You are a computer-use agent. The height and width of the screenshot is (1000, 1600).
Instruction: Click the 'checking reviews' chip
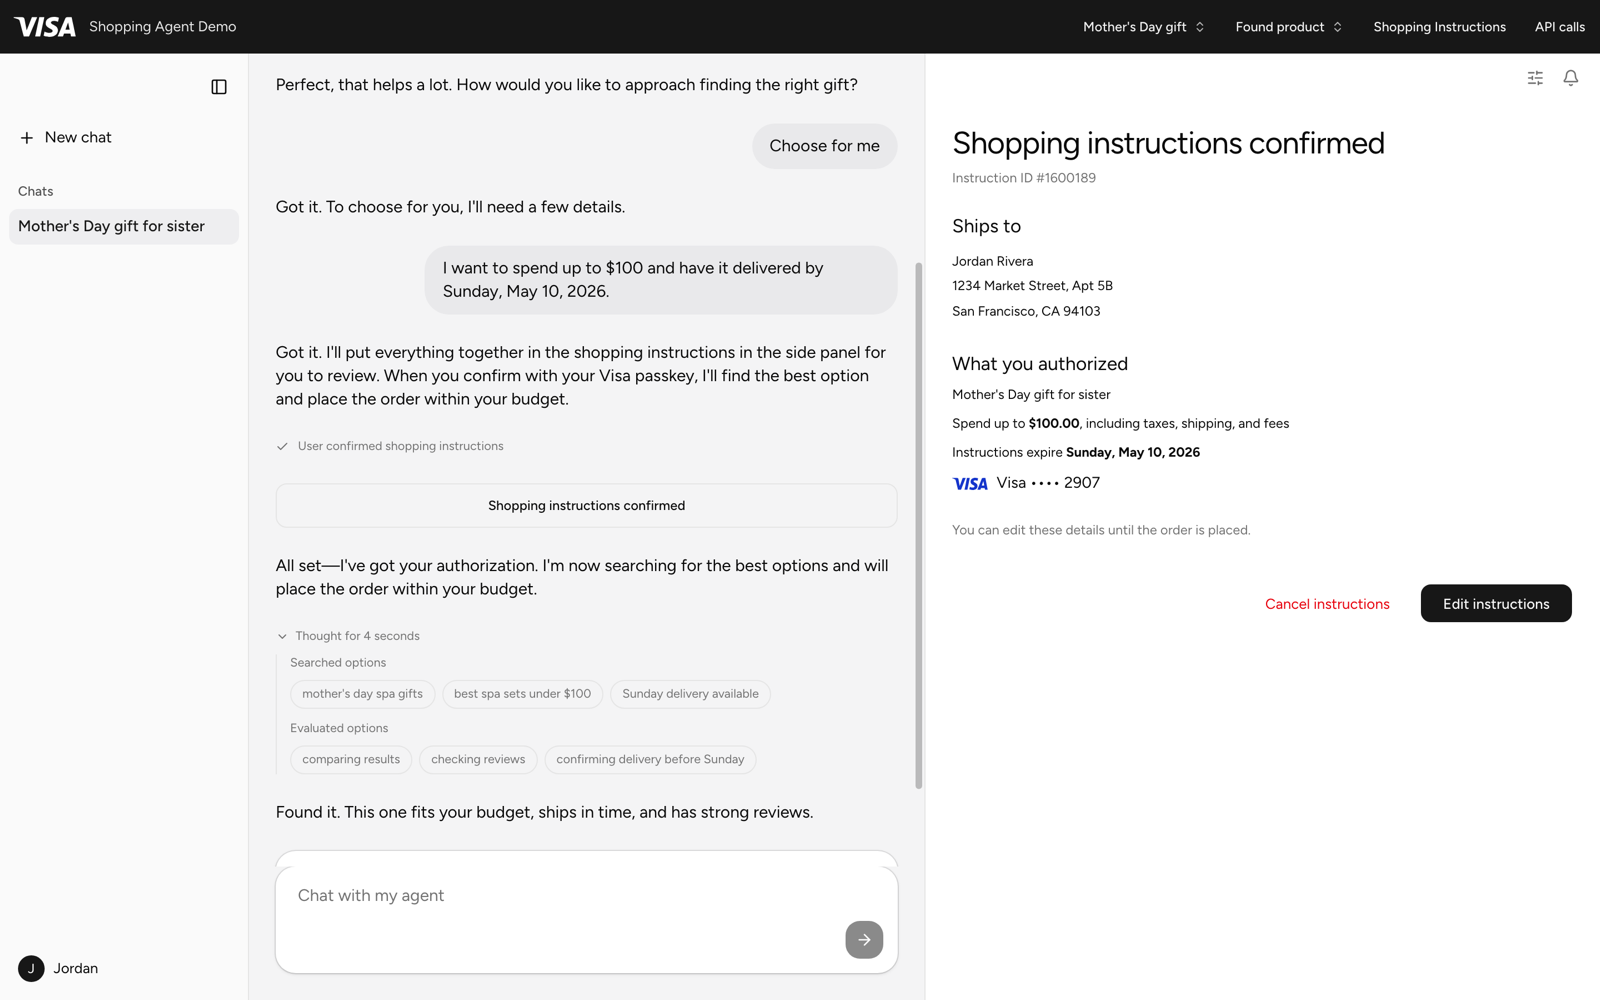pos(478,760)
